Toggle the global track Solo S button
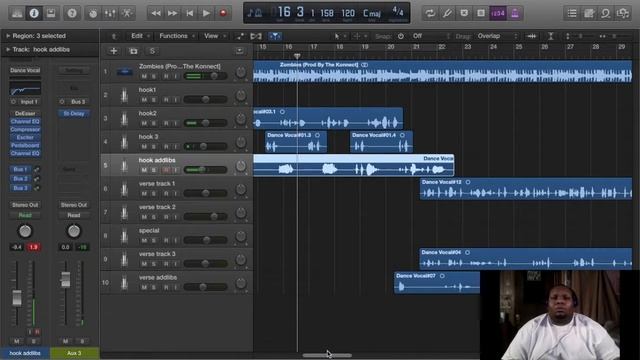 (152, 51)
